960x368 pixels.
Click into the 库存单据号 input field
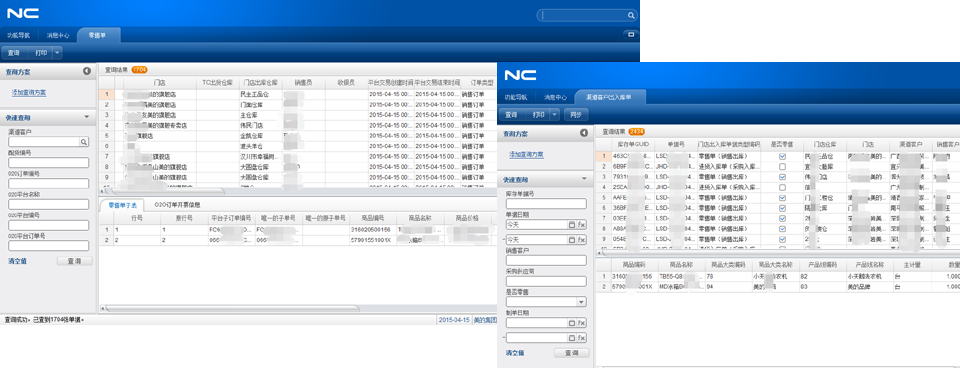[x=546, y=204]
